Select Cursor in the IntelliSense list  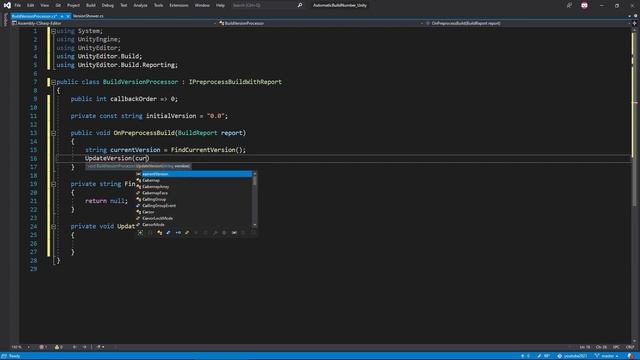194,212
